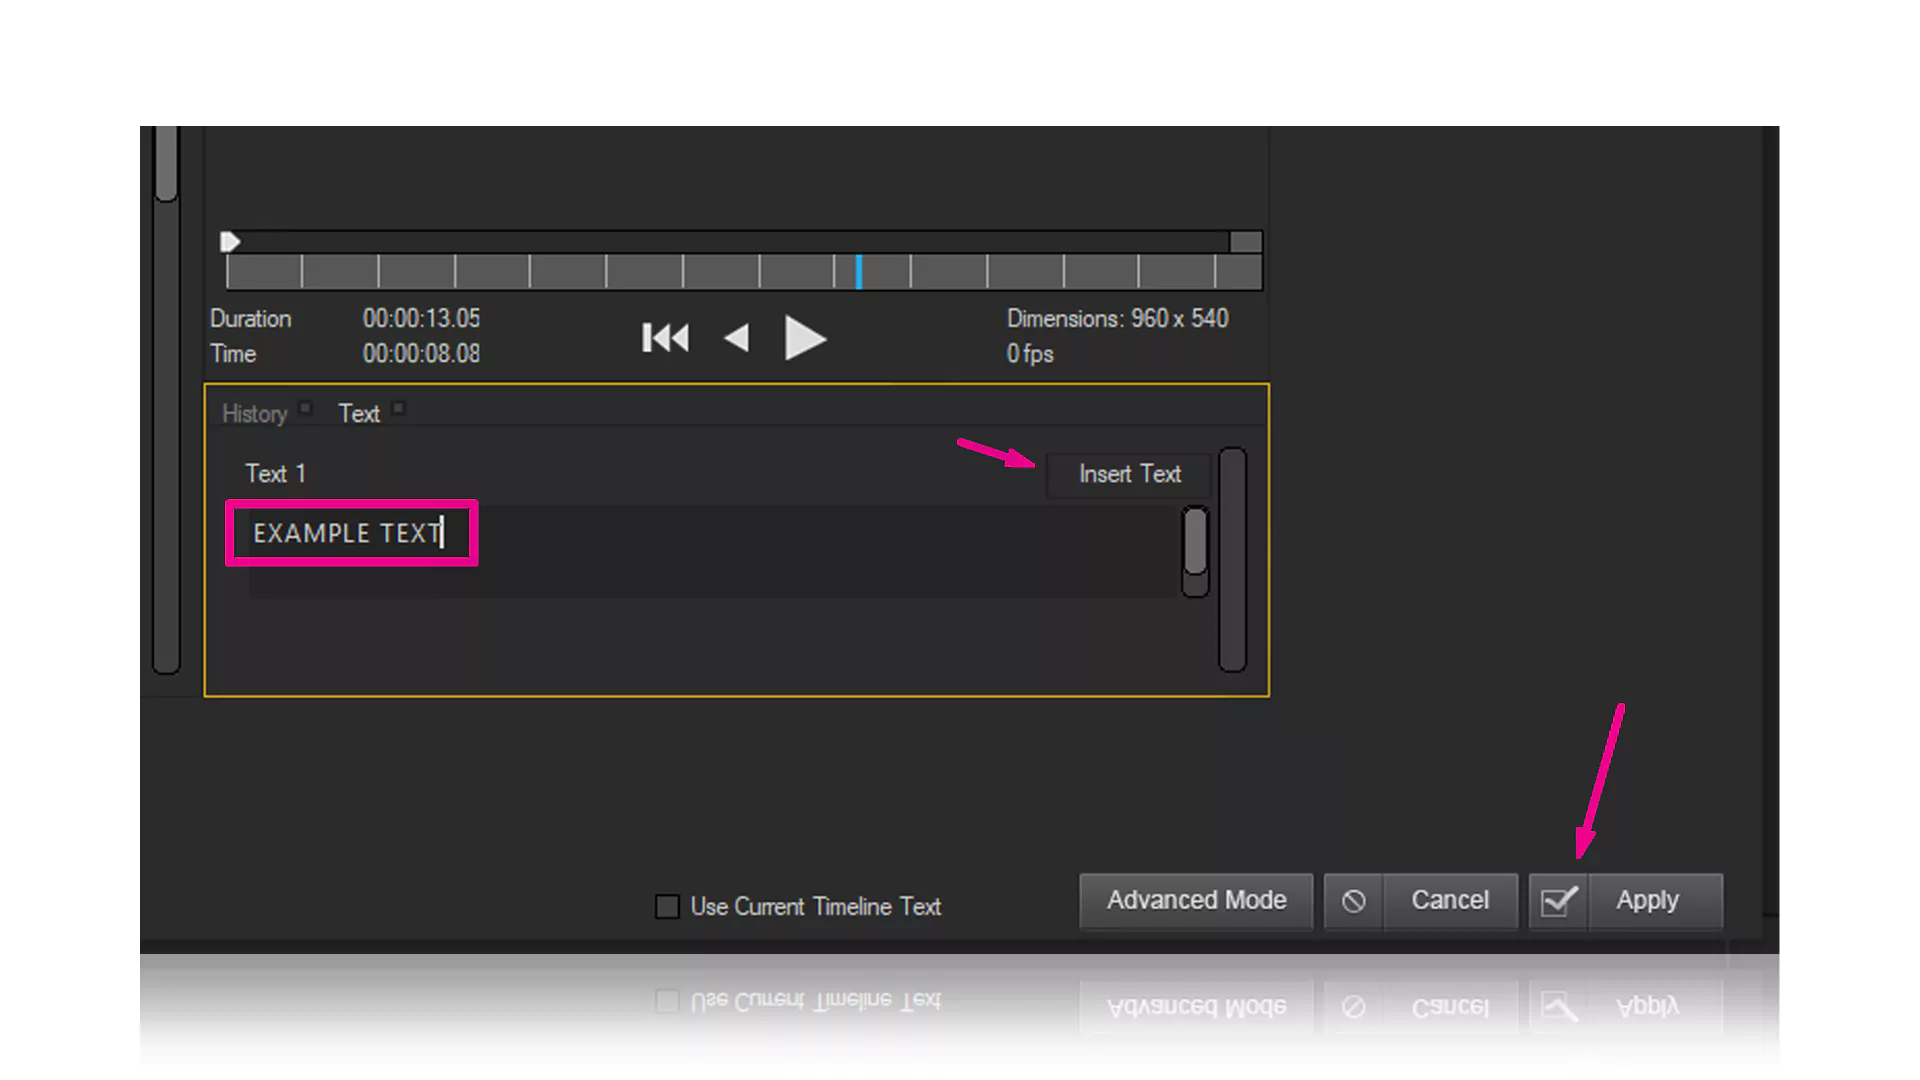Click the far-left vertical scrollbar
1920x1080 pixels.
click(x=166, y=400)
